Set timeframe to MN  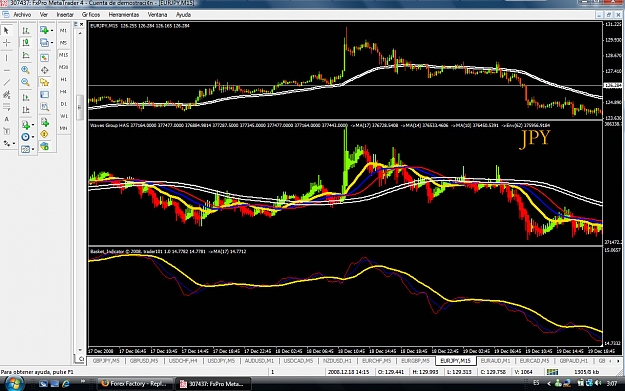click(63, 128)
